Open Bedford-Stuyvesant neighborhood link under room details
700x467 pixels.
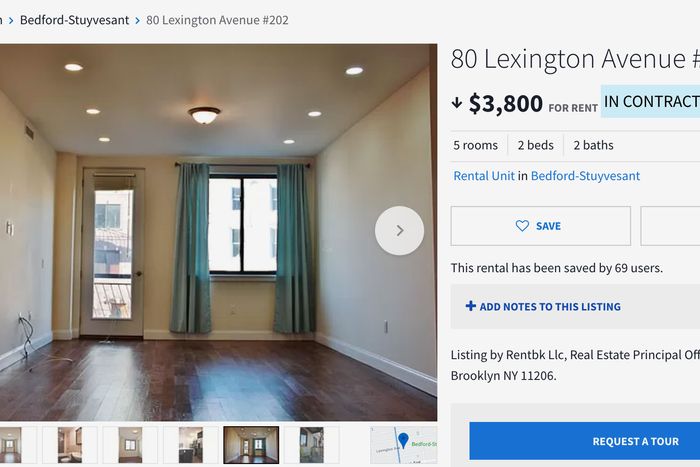tap(585, 175)
